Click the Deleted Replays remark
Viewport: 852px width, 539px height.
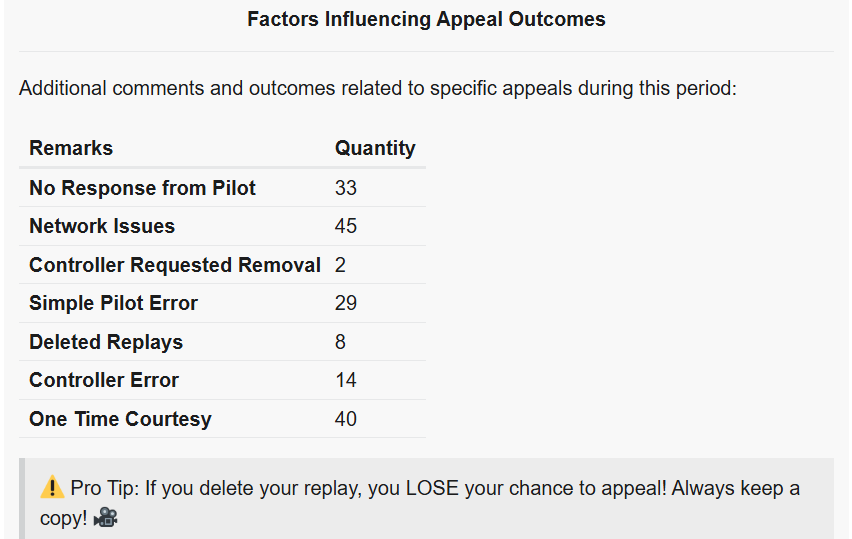coord(106,342)
